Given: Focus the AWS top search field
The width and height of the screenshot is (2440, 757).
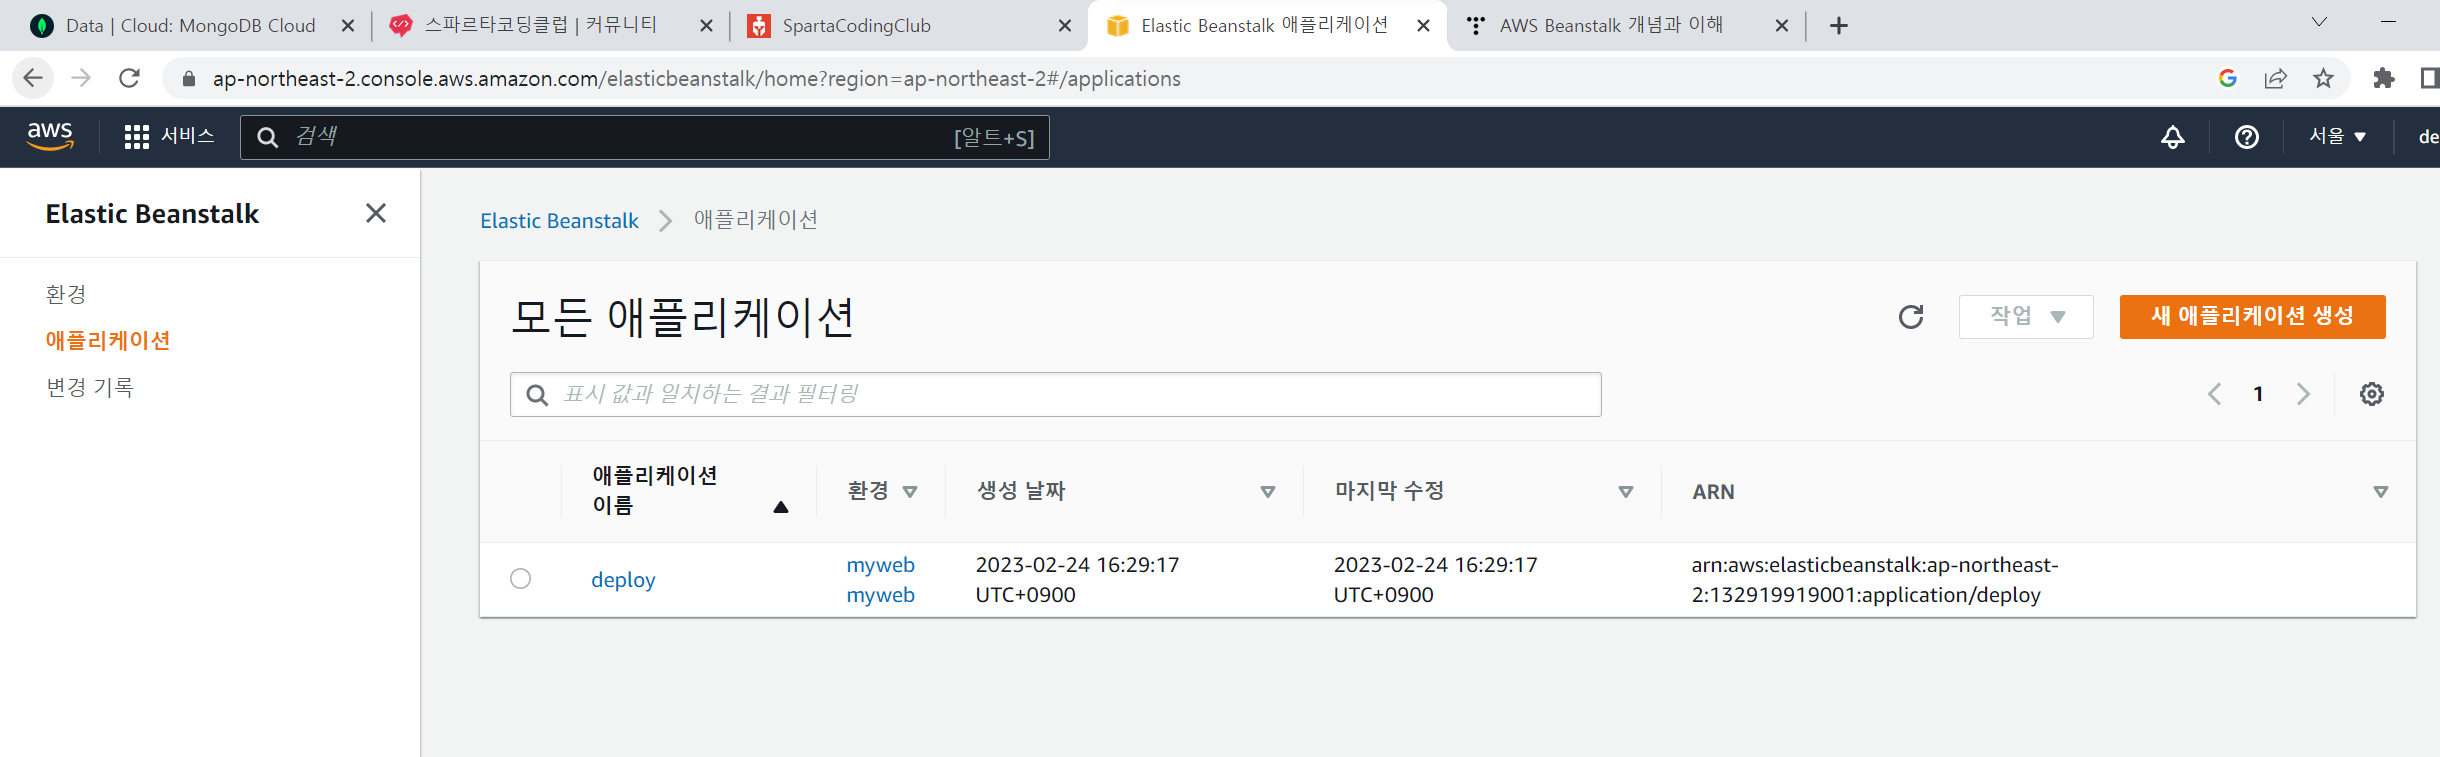Looking at the screenshot, I should (x=645, y=137).
